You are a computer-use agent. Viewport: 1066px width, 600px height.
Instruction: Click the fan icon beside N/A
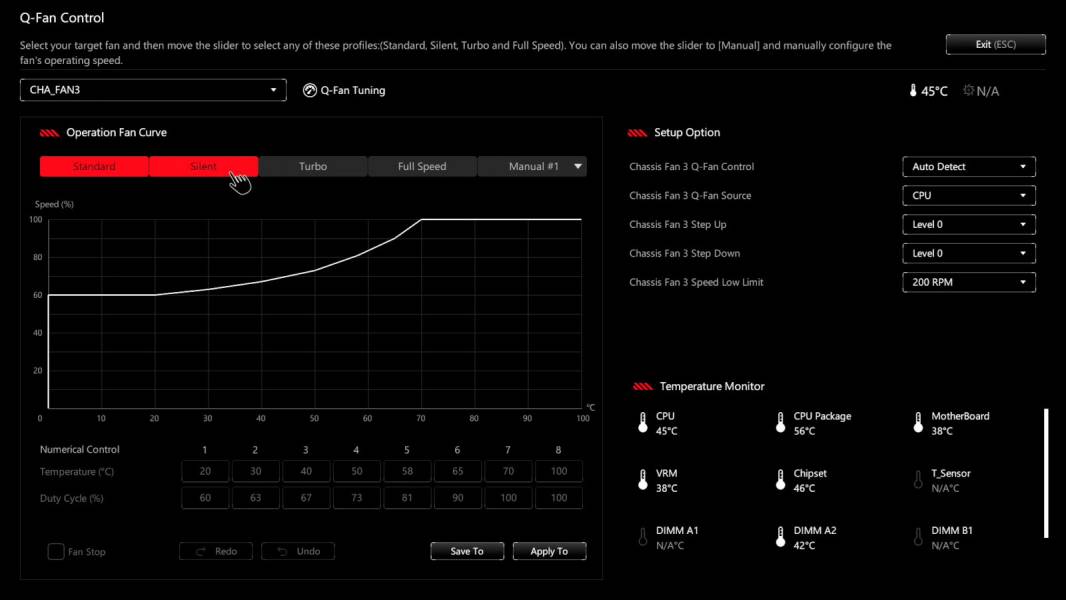(969, 90)
